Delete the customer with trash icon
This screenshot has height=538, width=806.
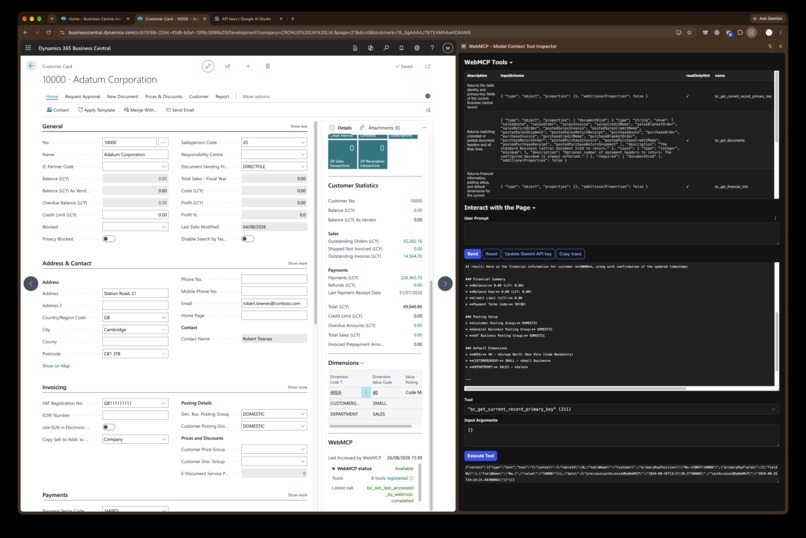click(268, 66)
